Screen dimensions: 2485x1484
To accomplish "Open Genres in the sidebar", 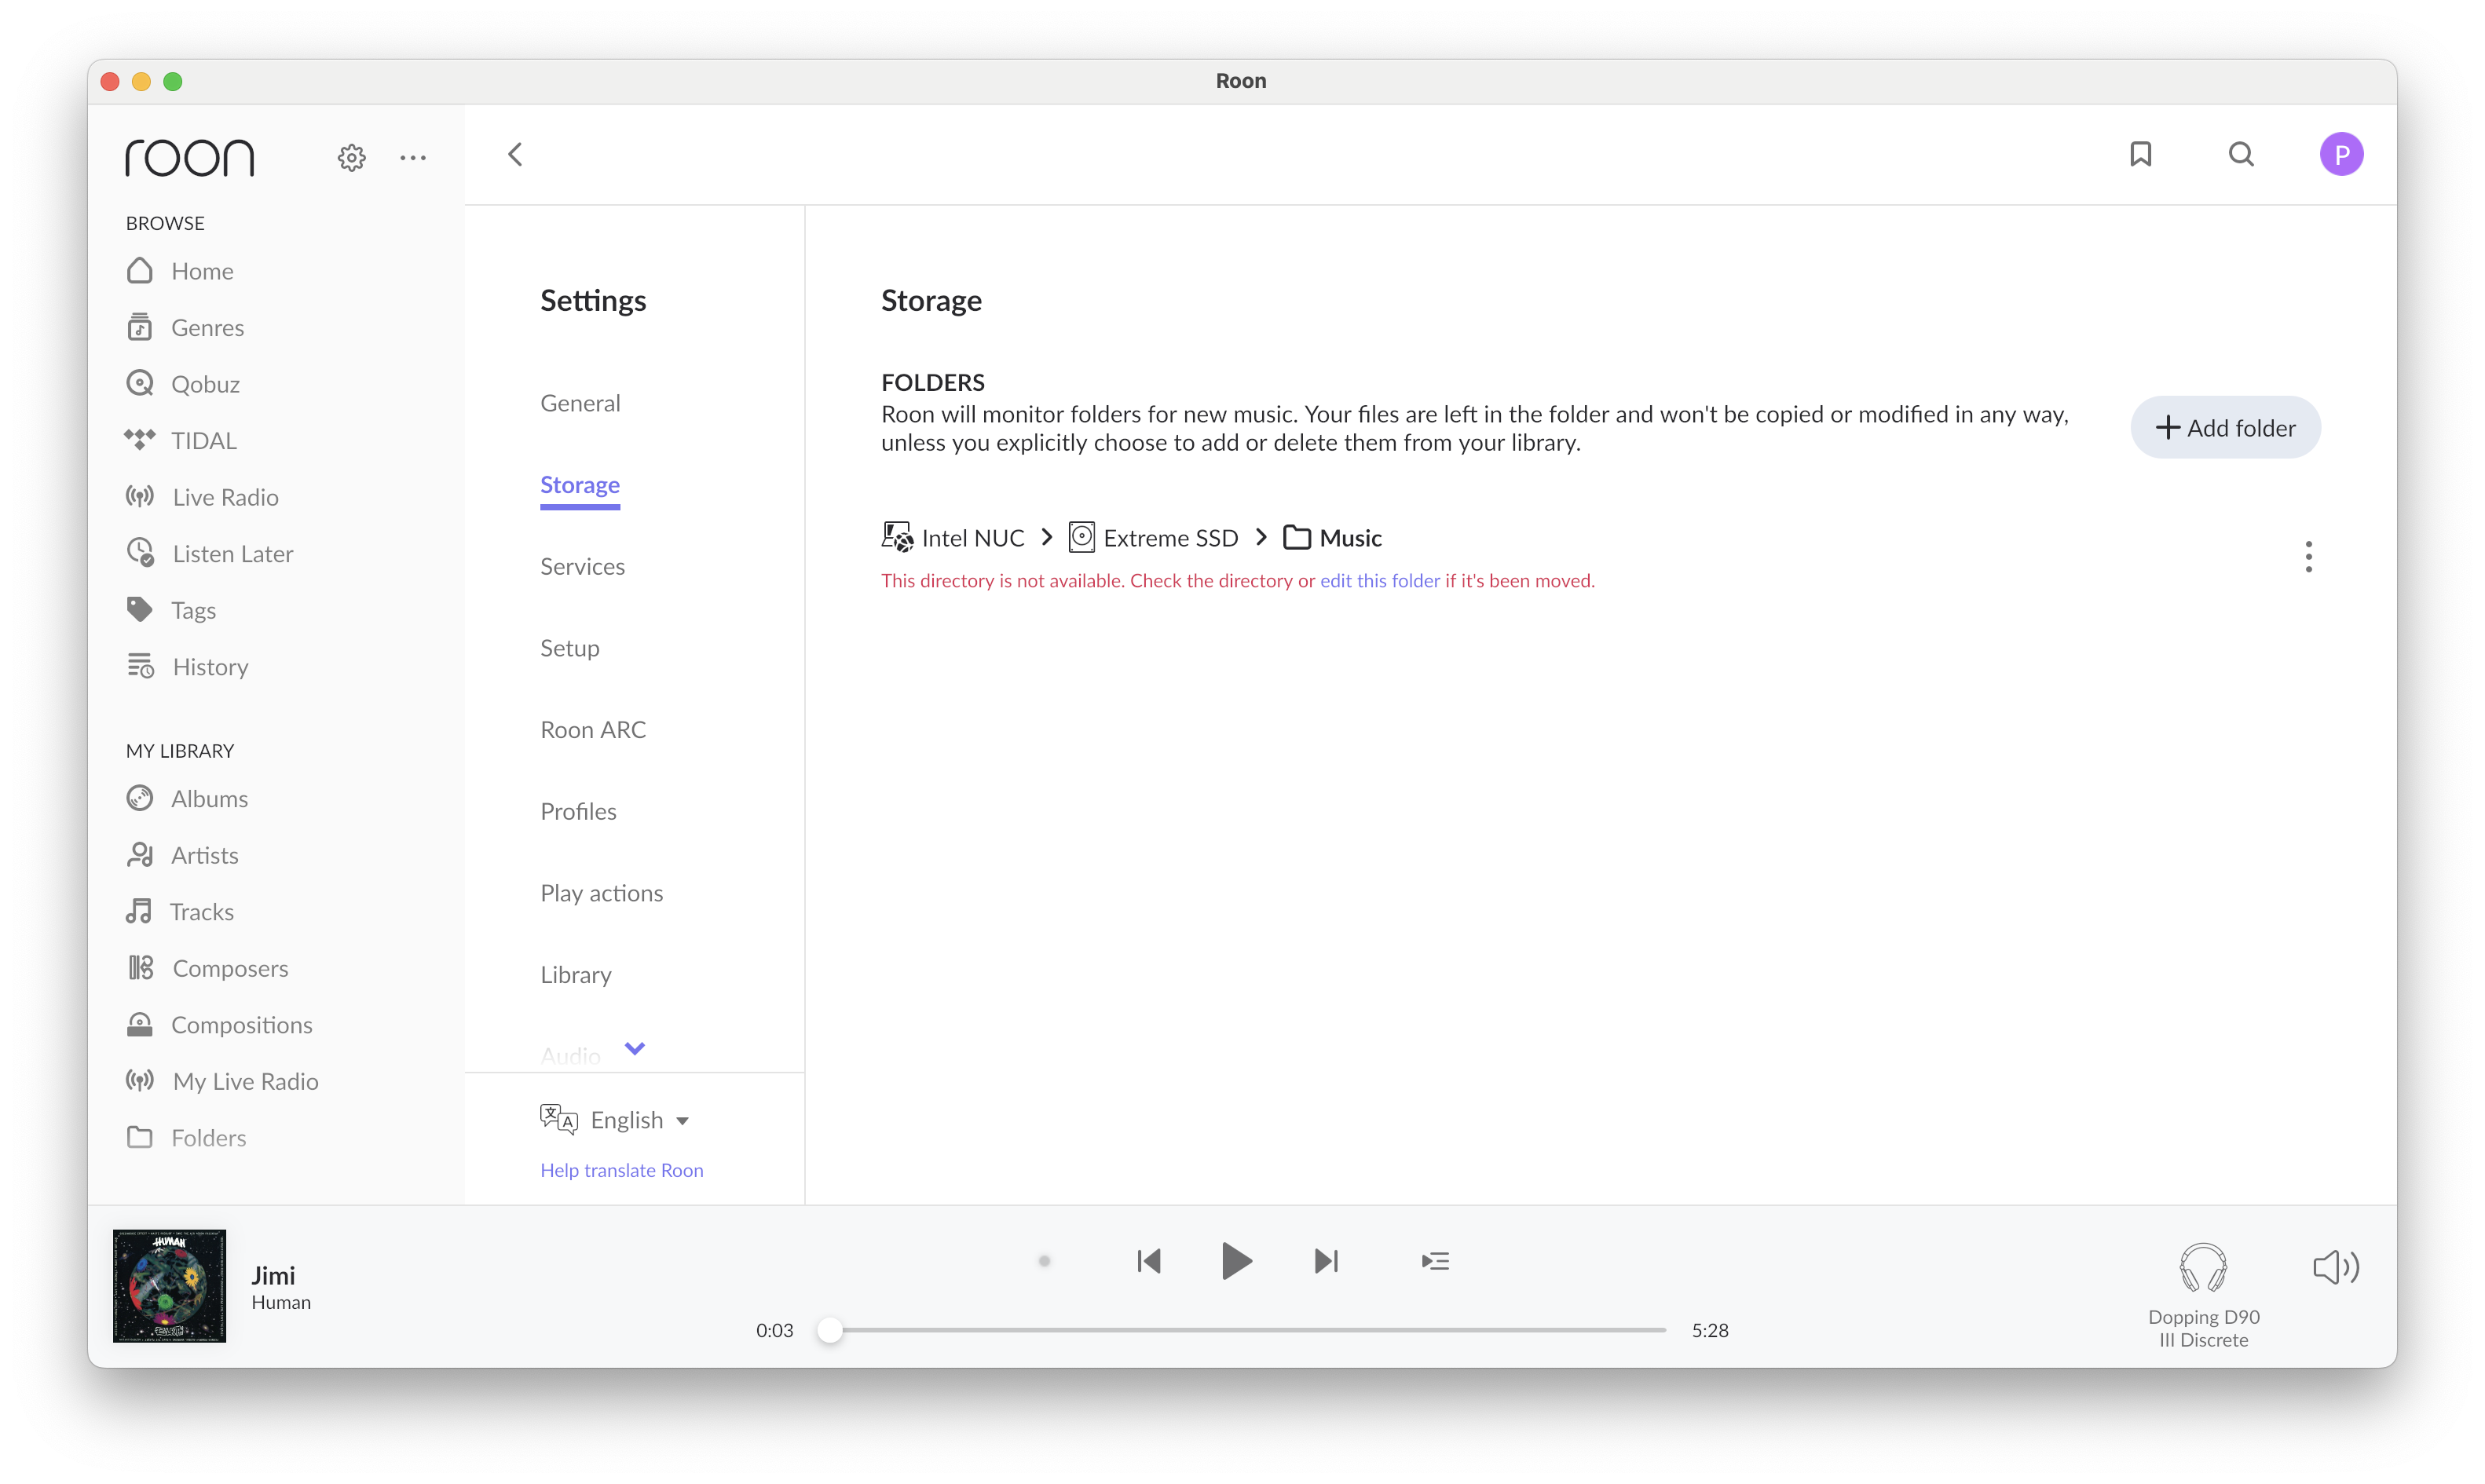I will [x=185, y=327].
